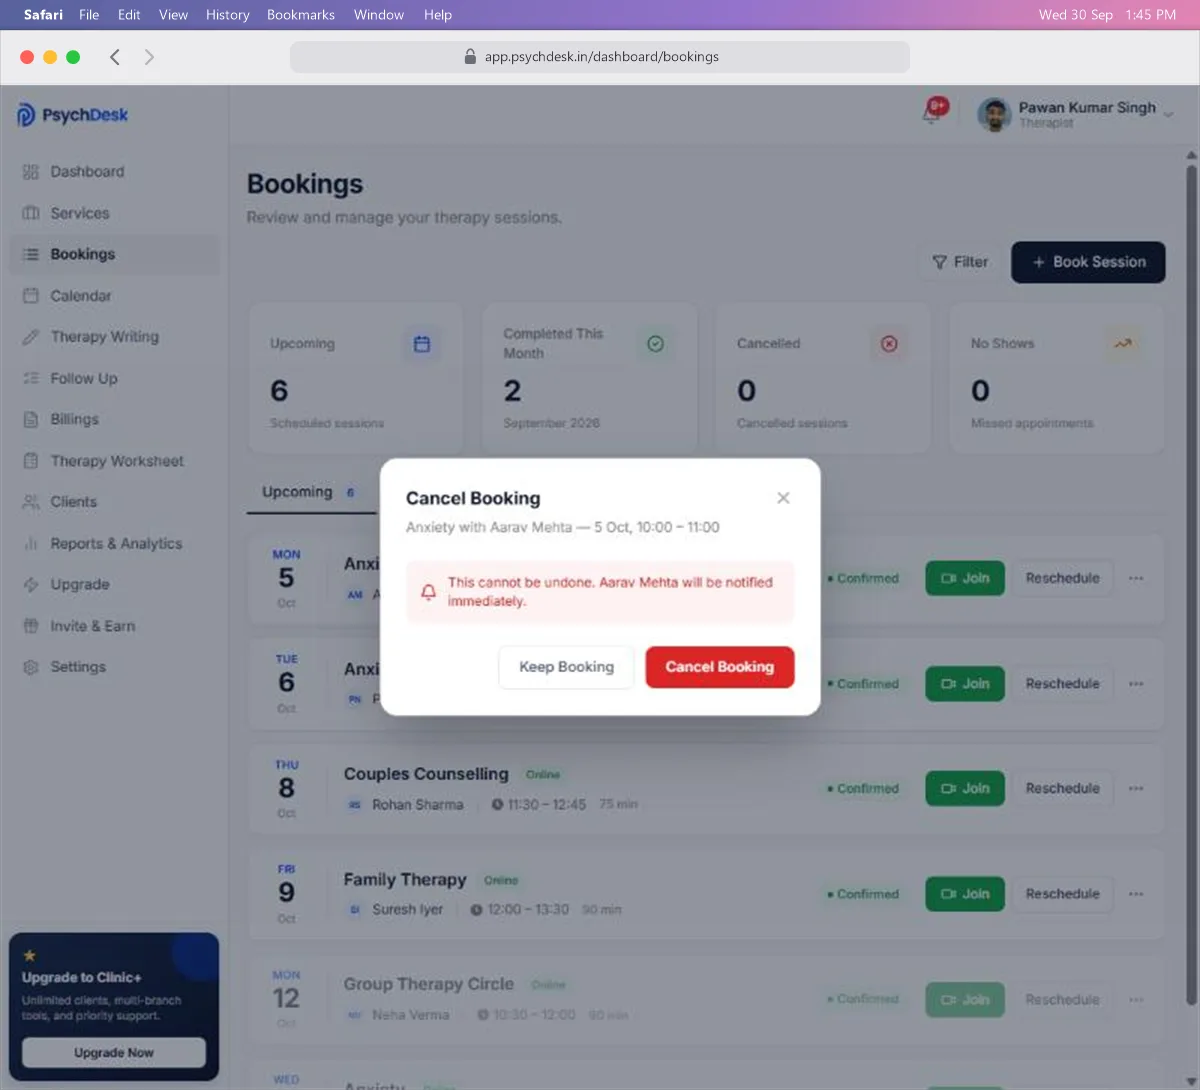Click the Upcoming card calendar icon

(x=422, y=344)
